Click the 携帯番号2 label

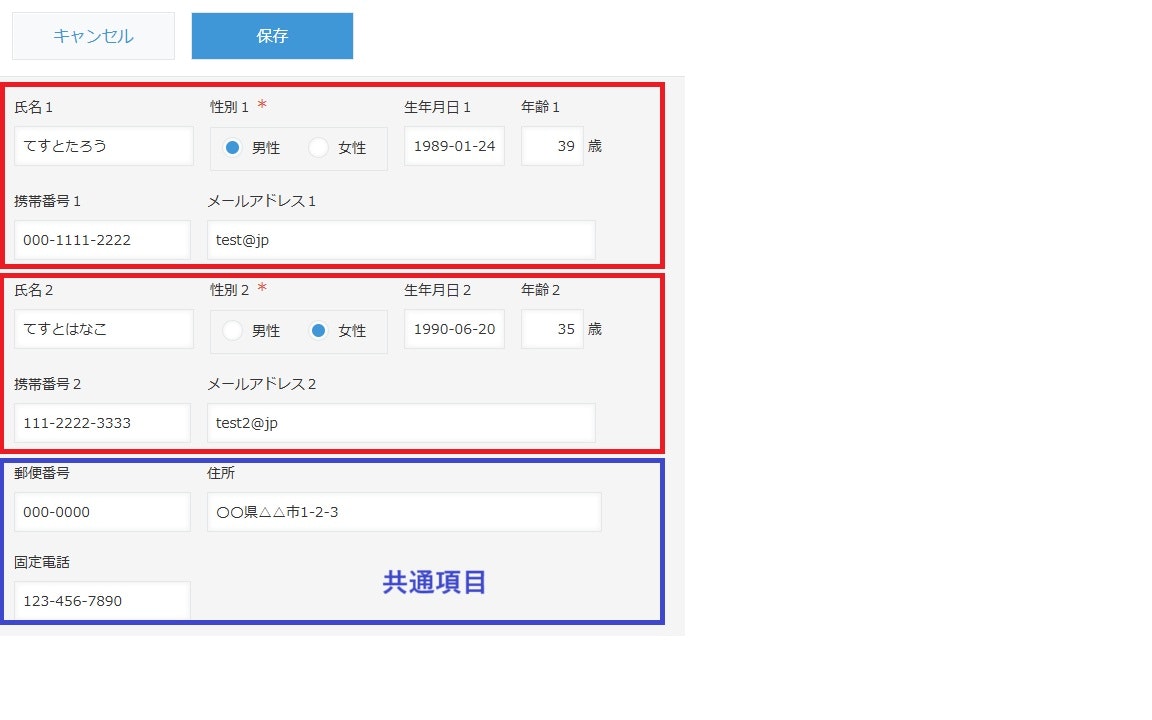pyautogui.click(x=48, y=384)
